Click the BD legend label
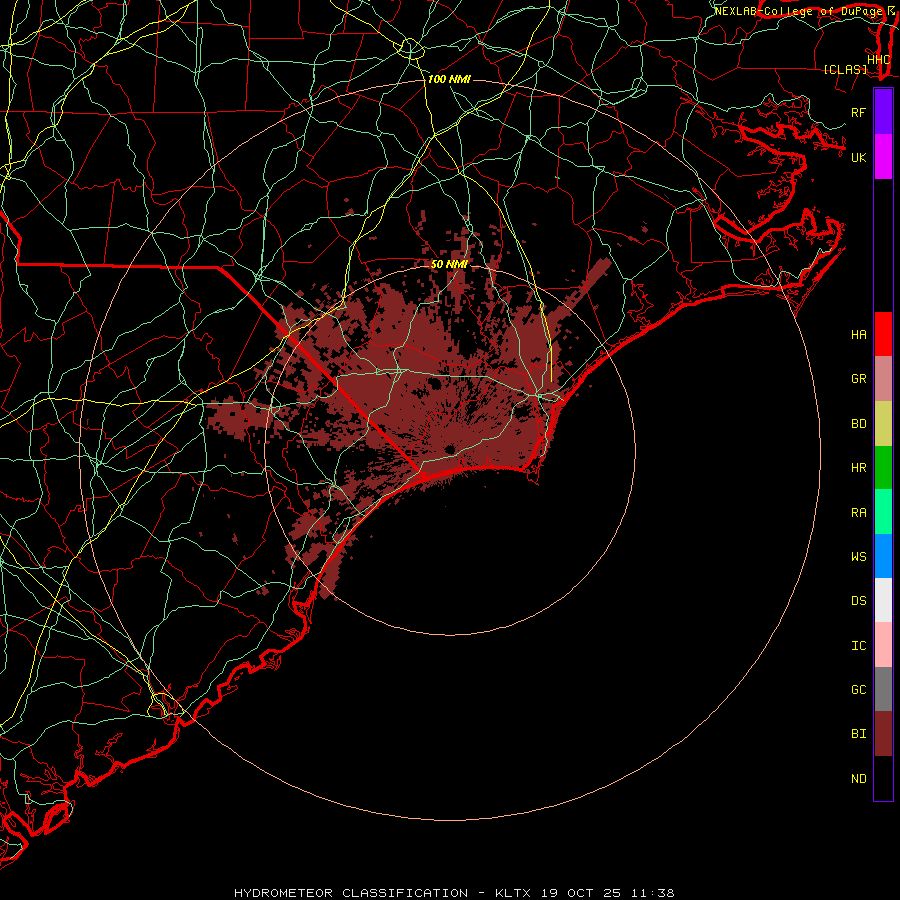 (858, 424)
